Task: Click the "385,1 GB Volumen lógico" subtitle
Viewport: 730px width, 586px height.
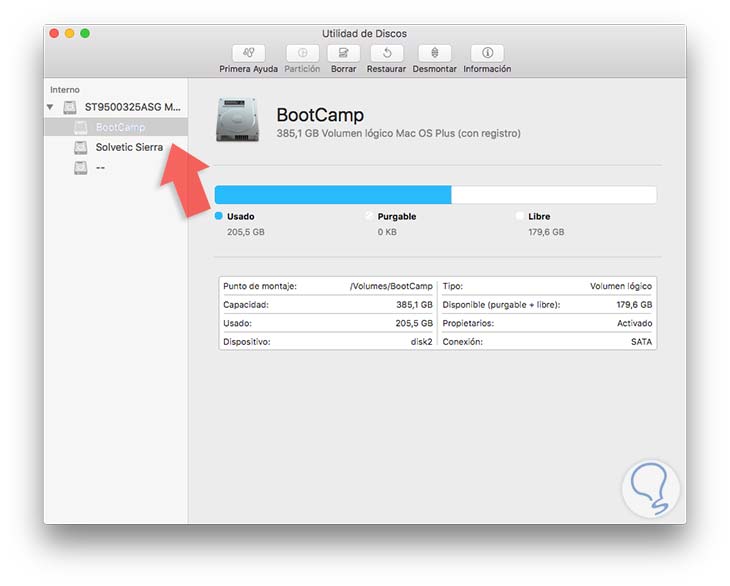Action: [399, 134]
